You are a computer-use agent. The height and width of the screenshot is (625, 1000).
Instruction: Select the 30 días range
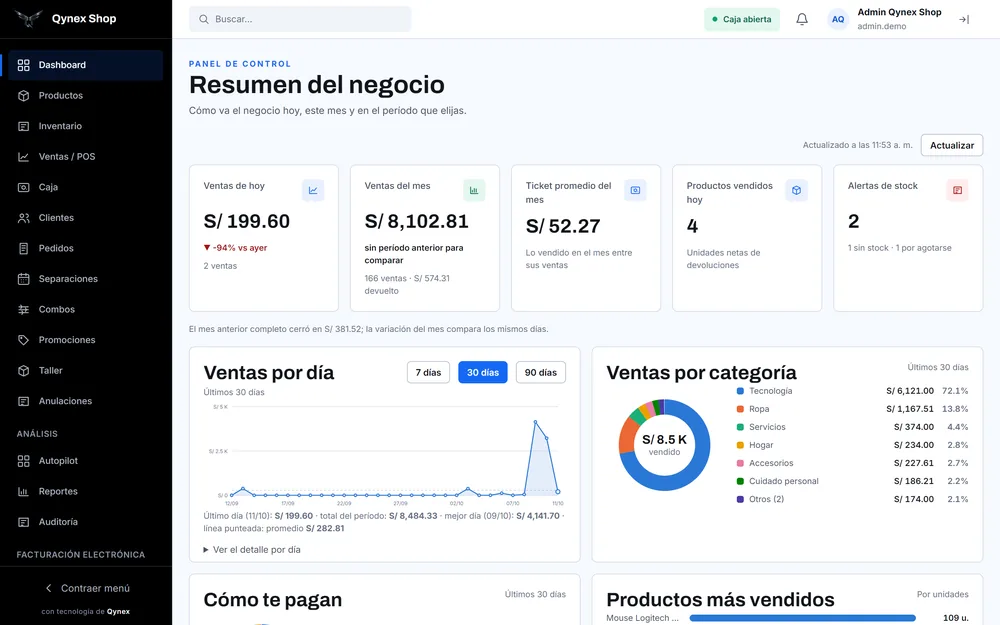[x=483, y=372]
